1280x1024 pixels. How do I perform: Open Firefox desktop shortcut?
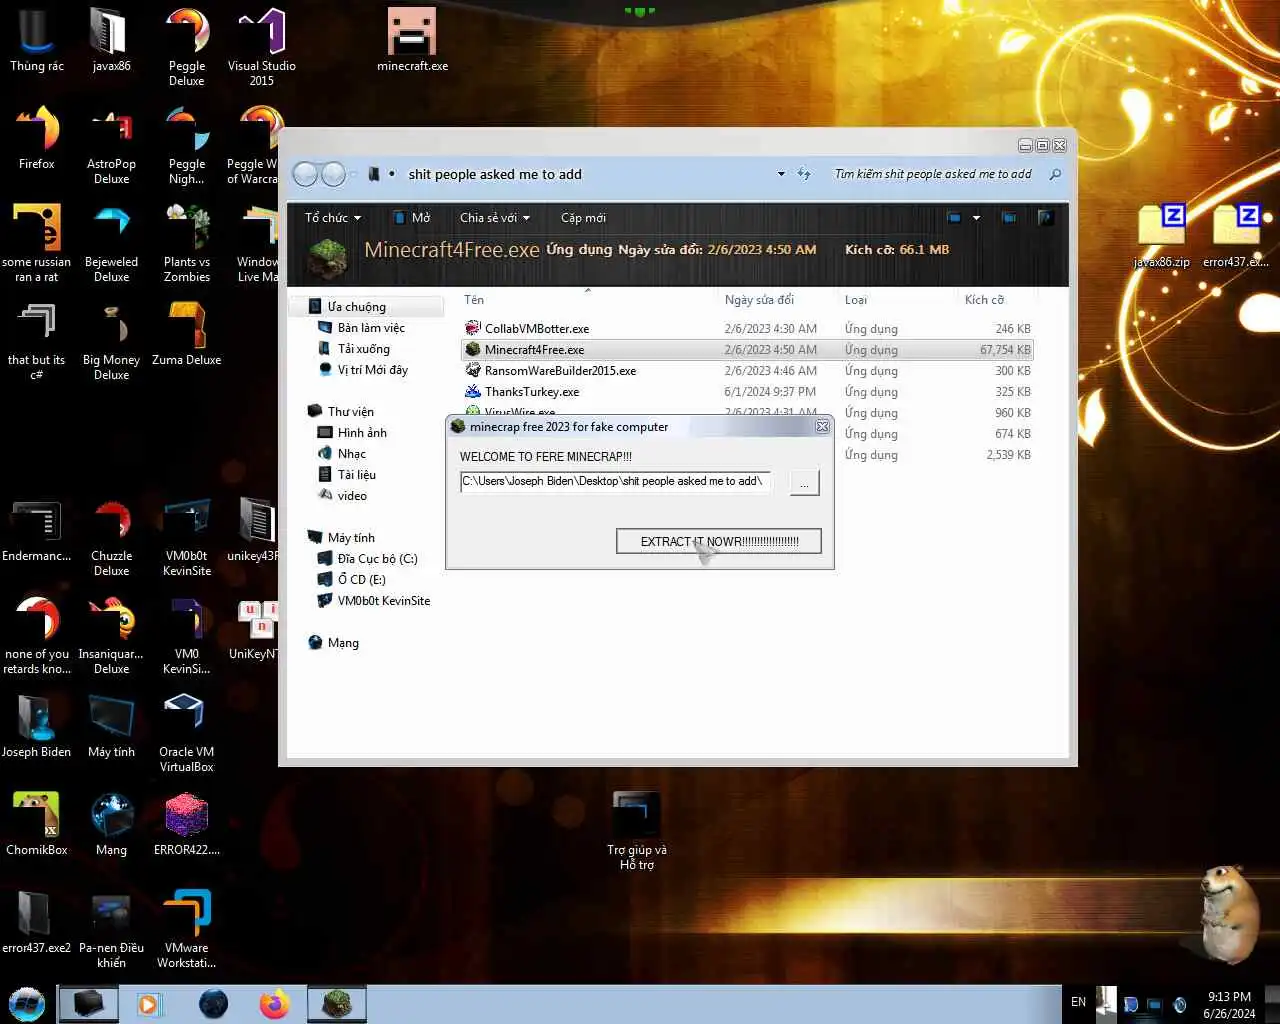(x=37, y=138)
